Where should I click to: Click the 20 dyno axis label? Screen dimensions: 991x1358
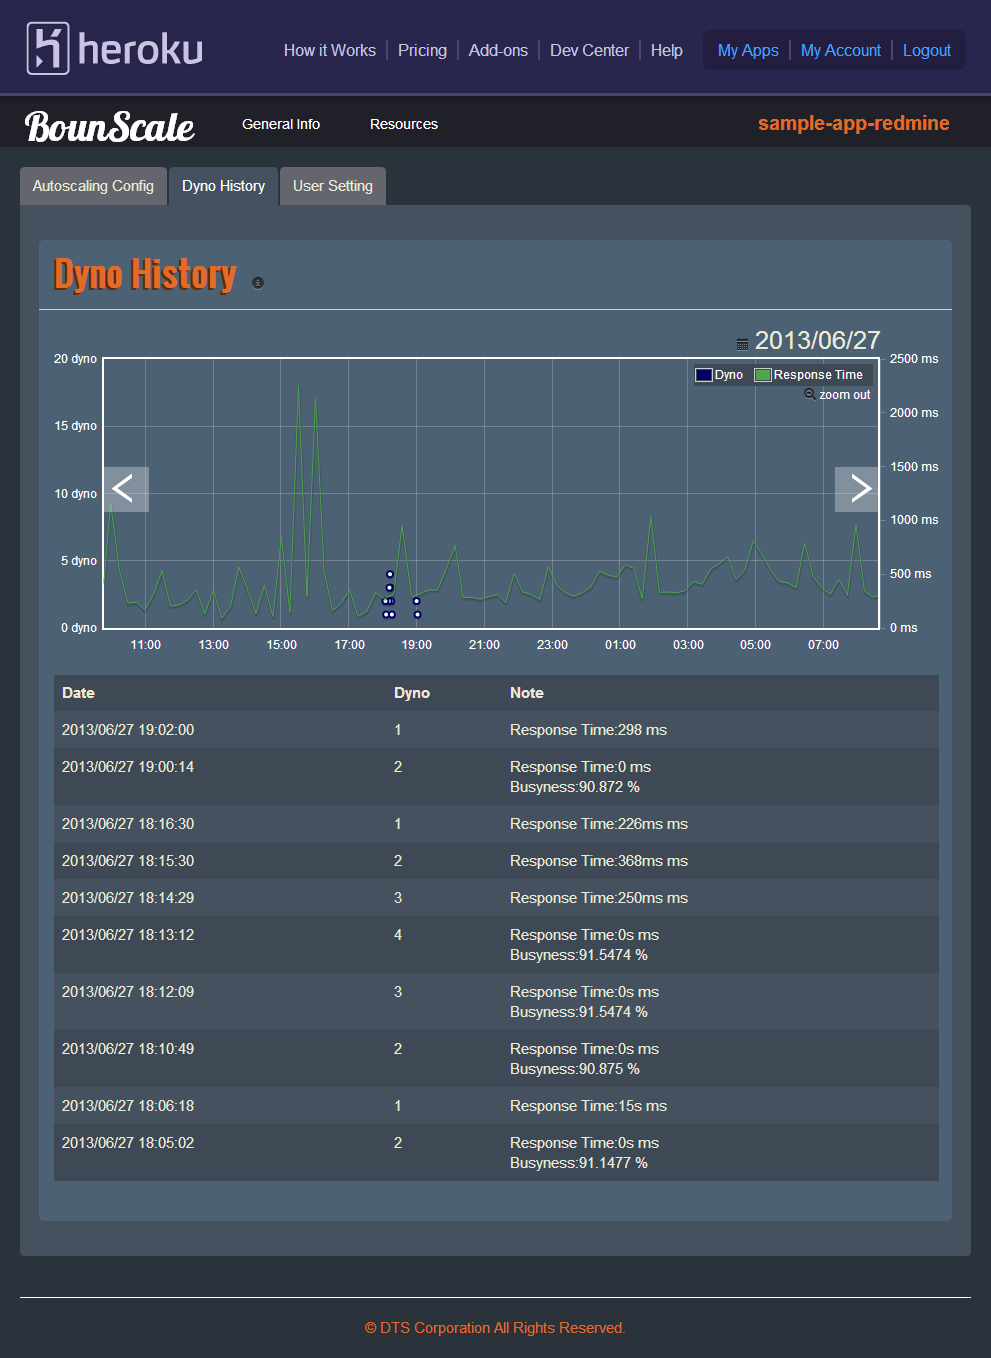(75, 359)
